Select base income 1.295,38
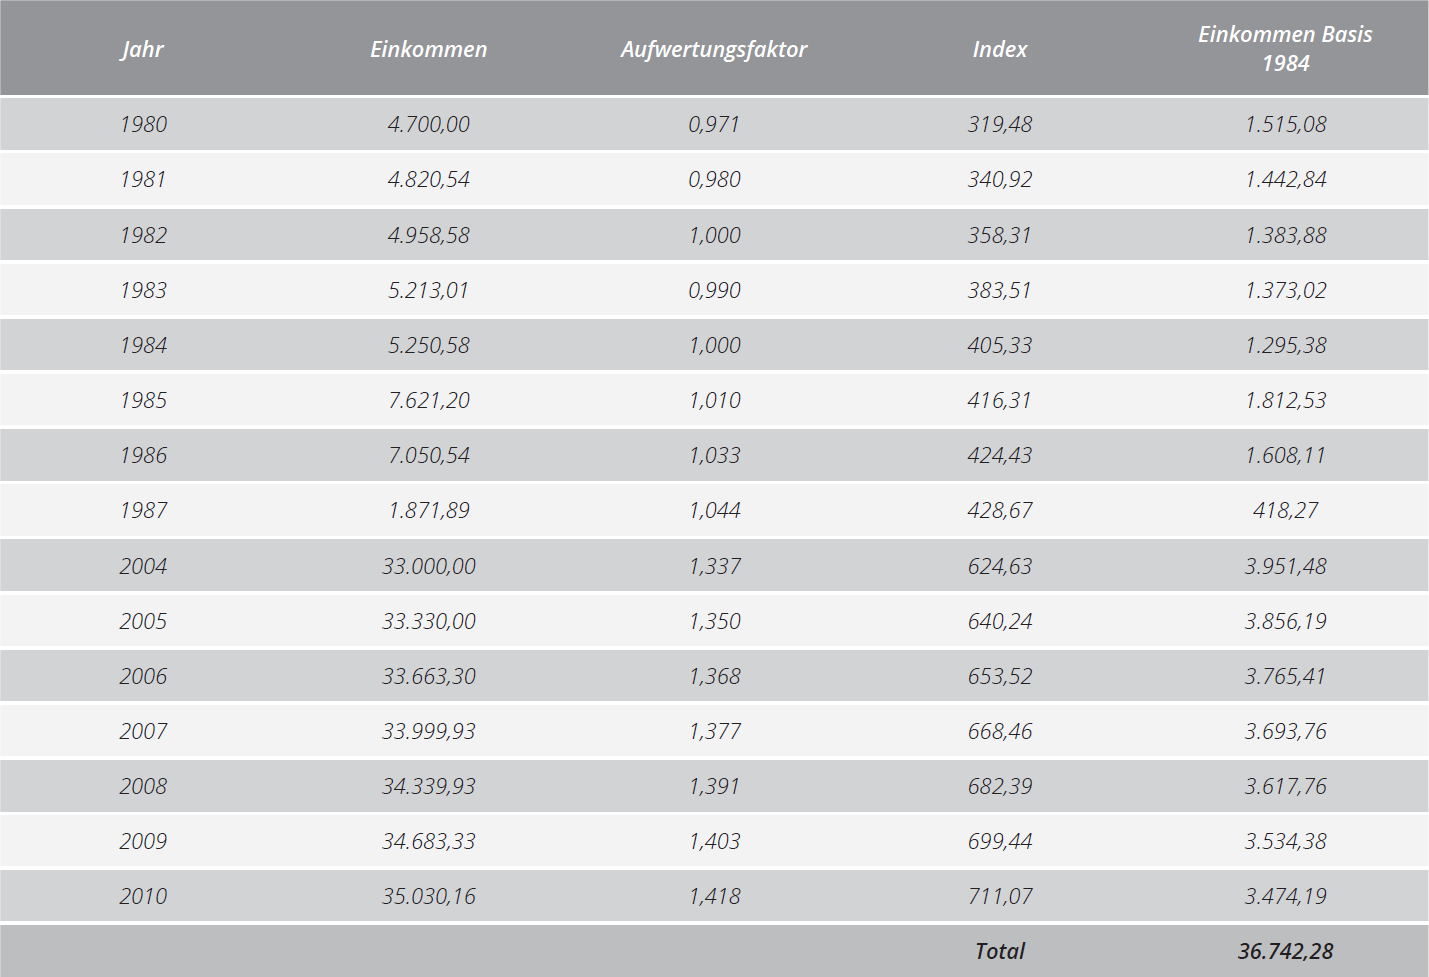 coord(1285,345)
